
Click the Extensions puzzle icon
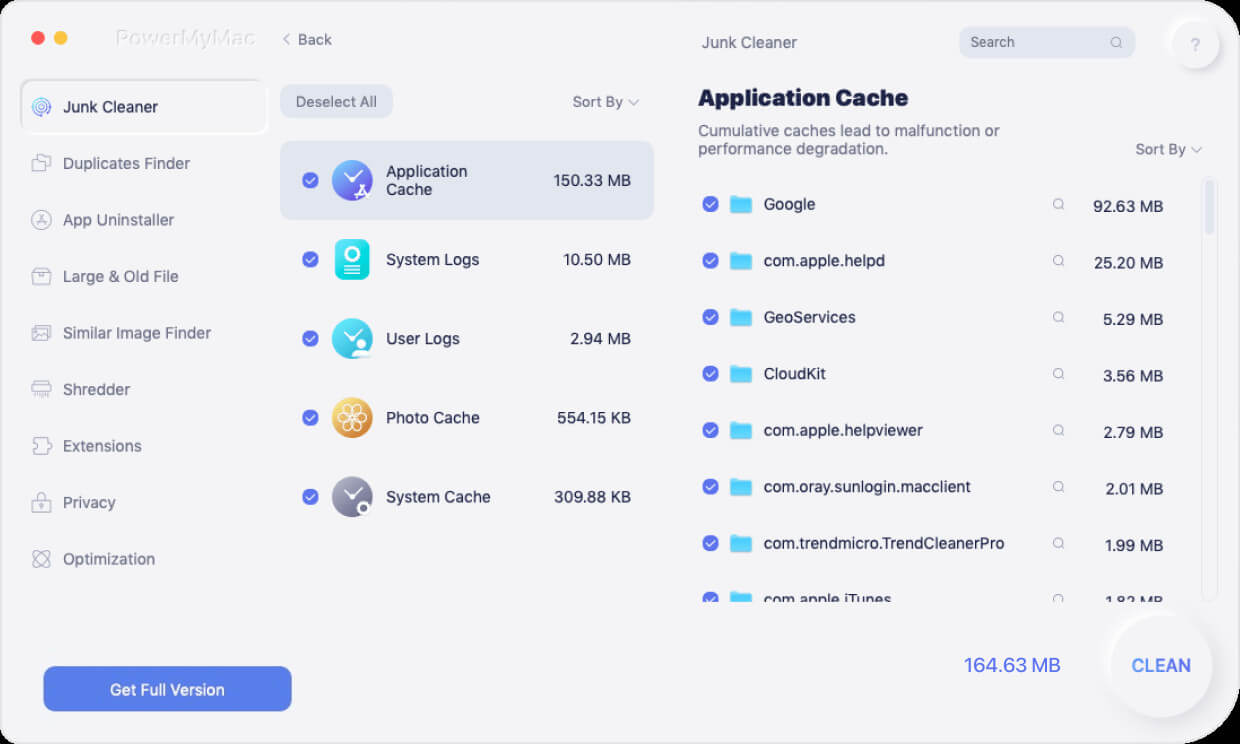pyautogui.click(x=41, y=446)
